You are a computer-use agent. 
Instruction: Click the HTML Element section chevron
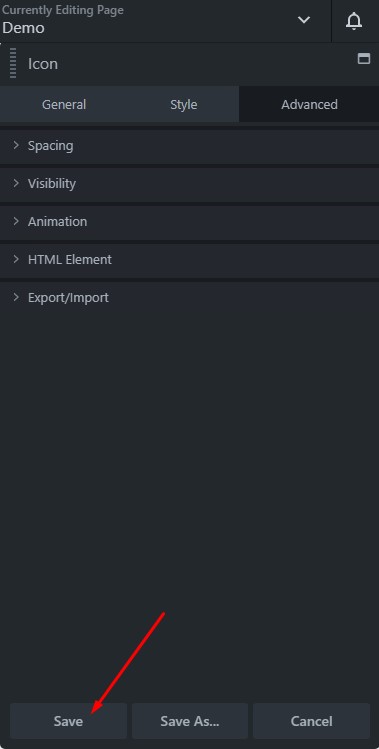point(16,259)
